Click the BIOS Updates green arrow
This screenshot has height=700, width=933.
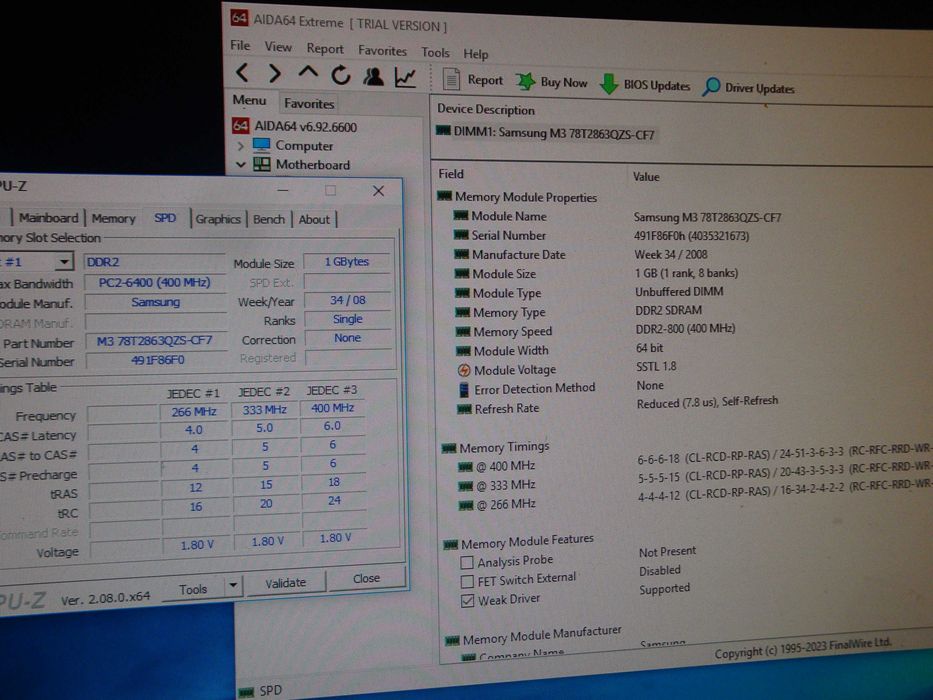pos(609,84)
